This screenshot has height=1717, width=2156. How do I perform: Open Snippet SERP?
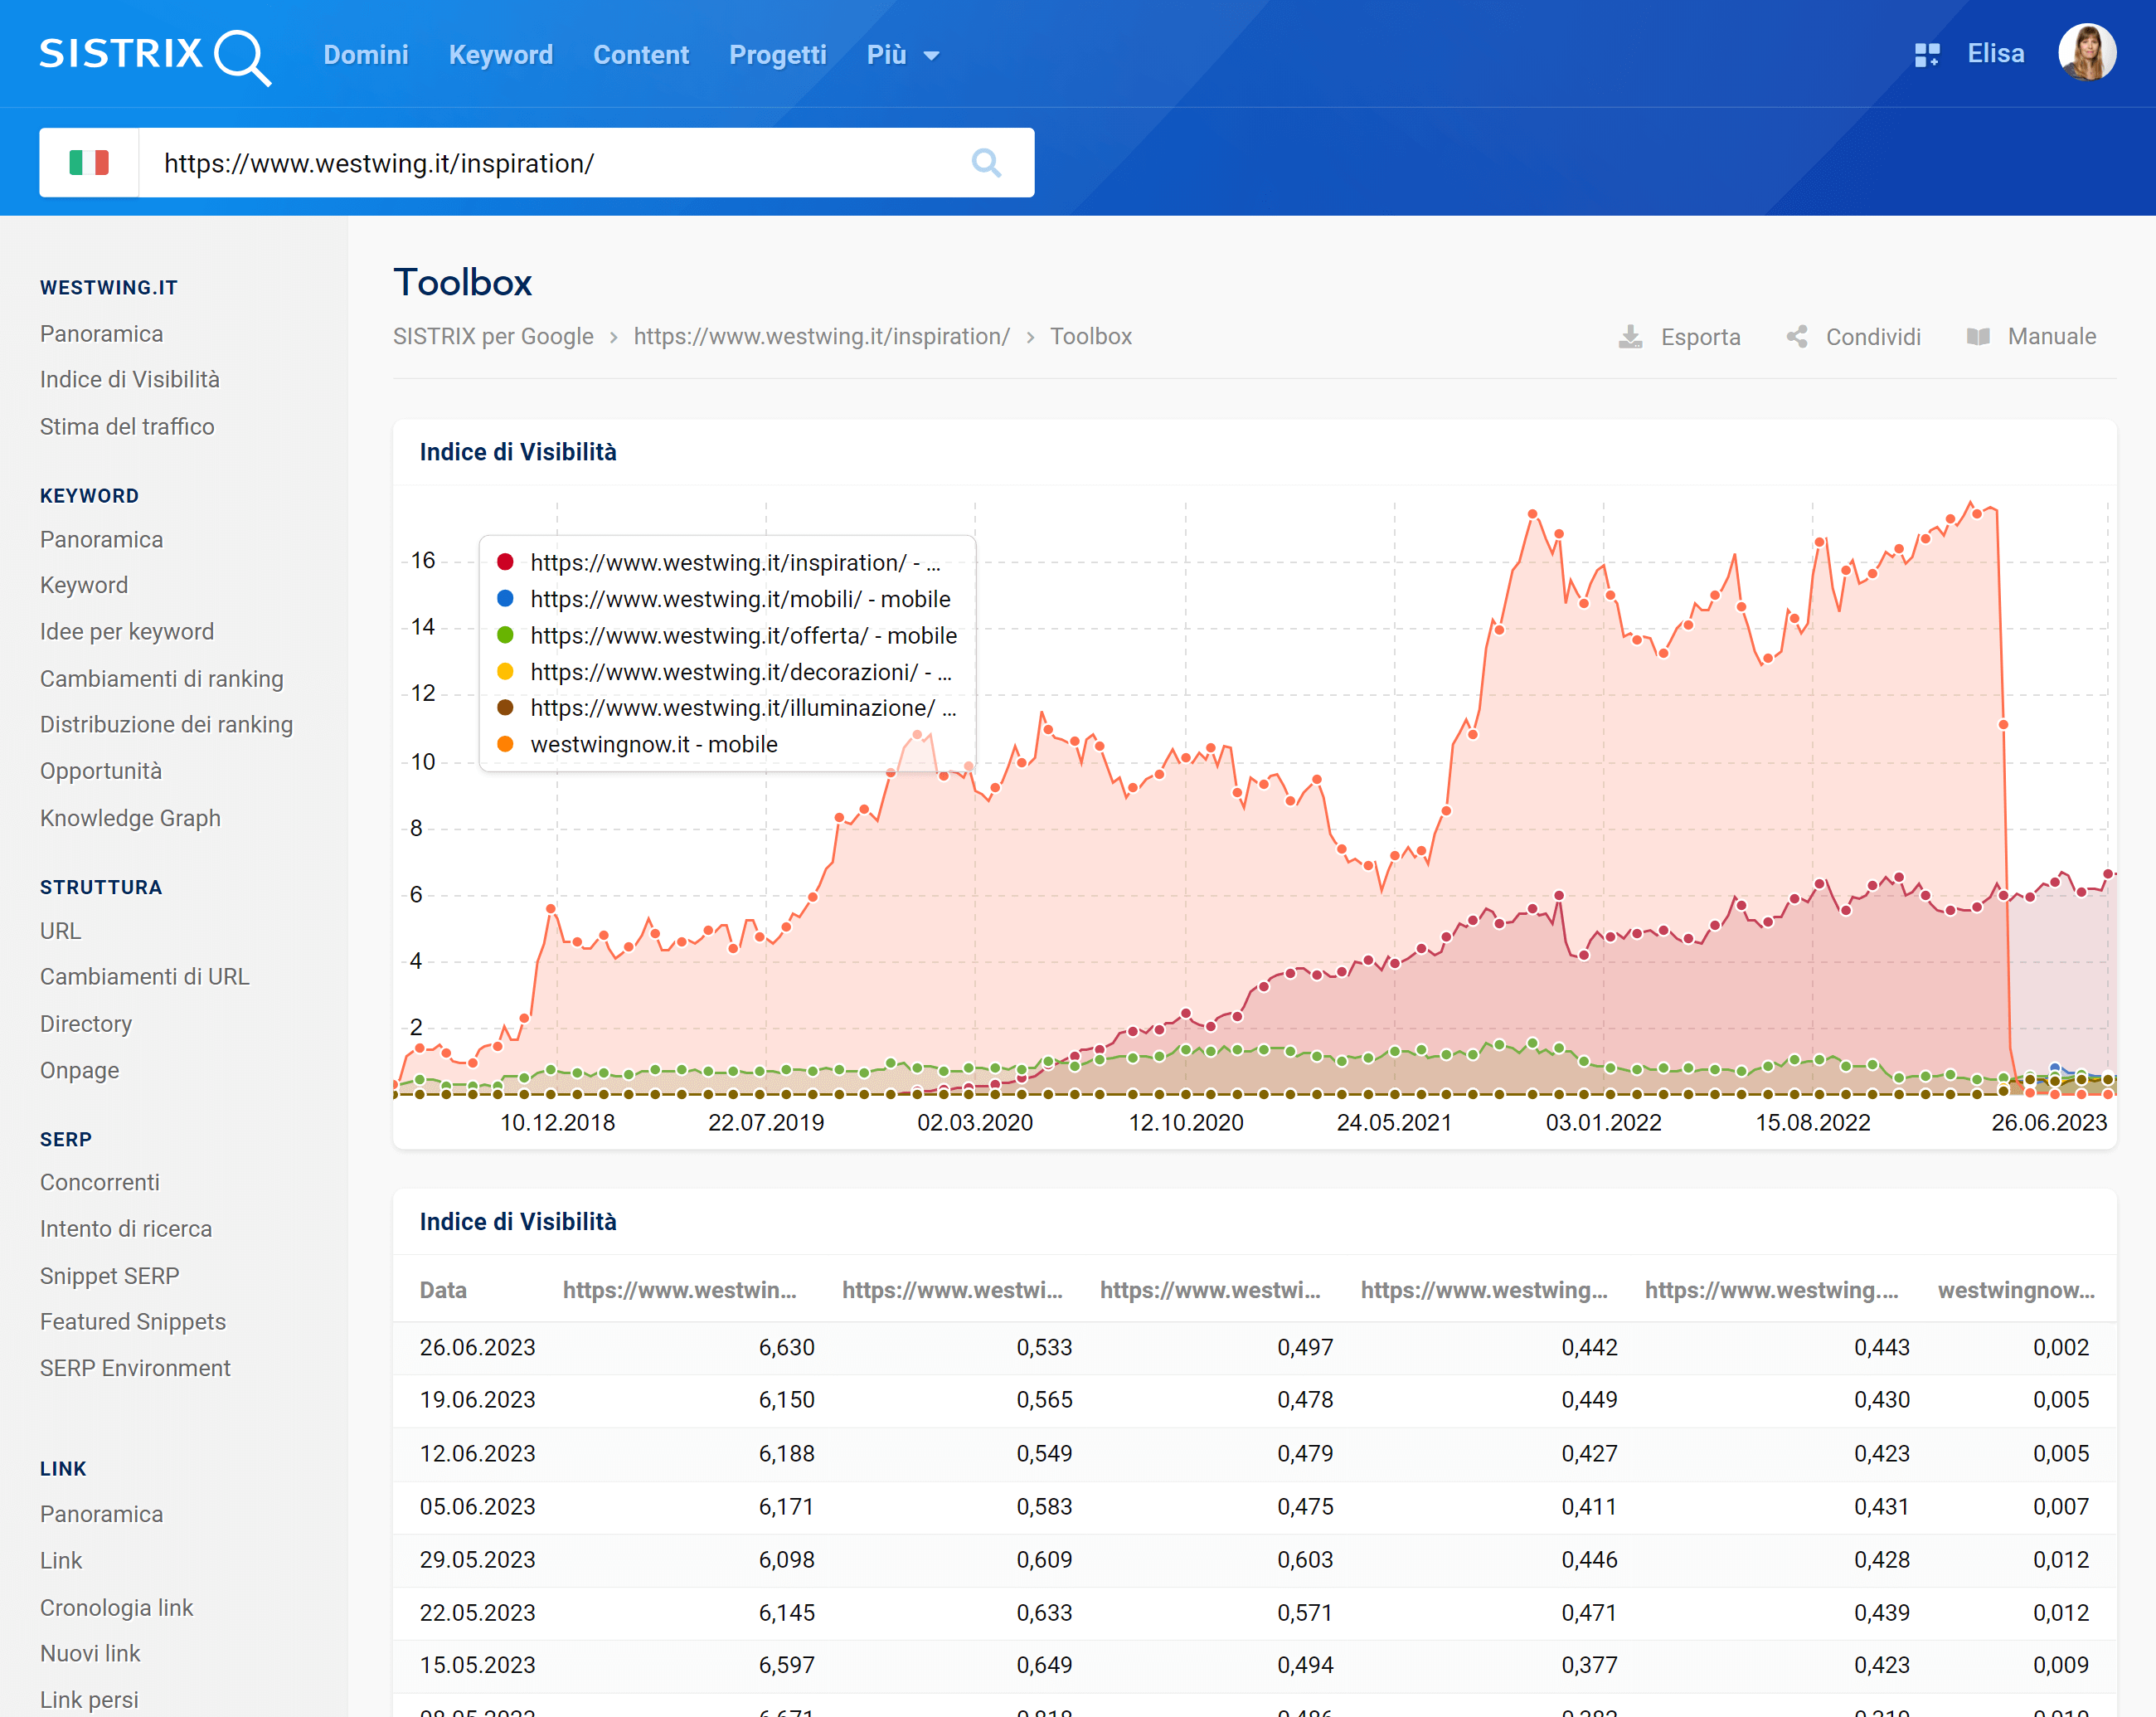110,1276
